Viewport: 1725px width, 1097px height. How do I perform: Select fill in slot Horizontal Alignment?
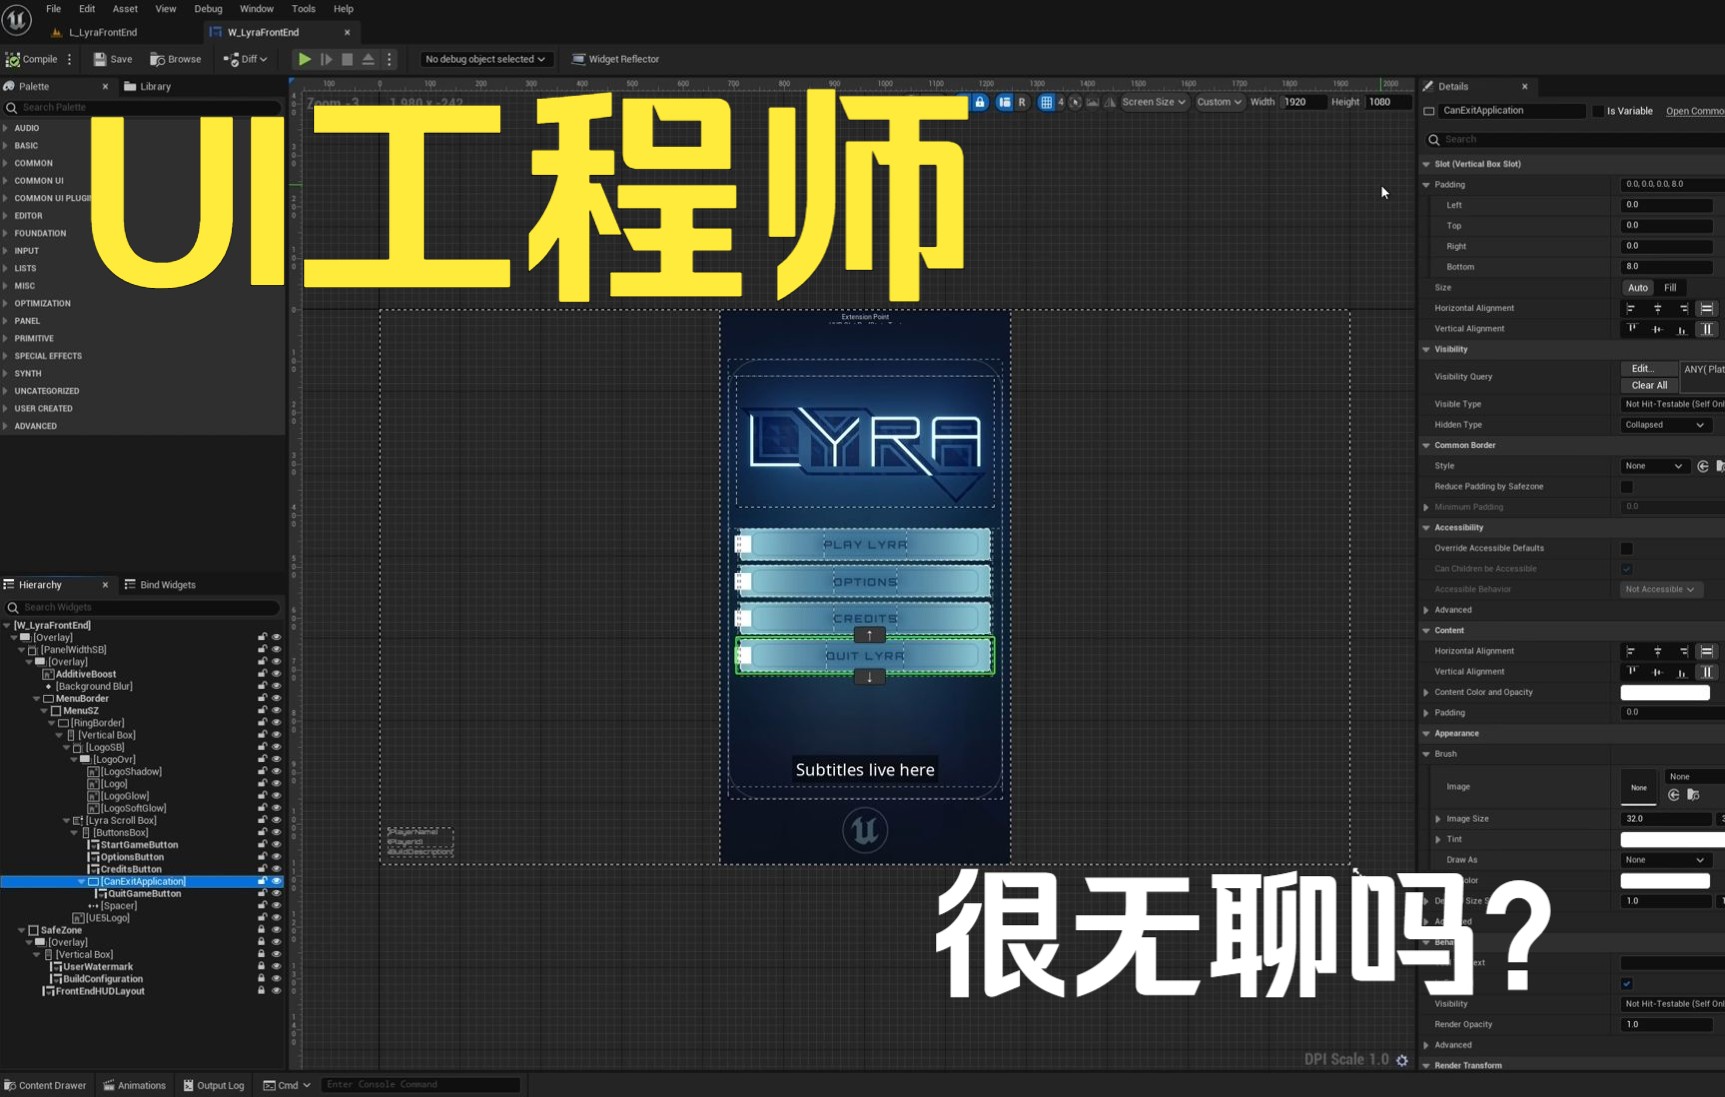(x=1707, y=308)
